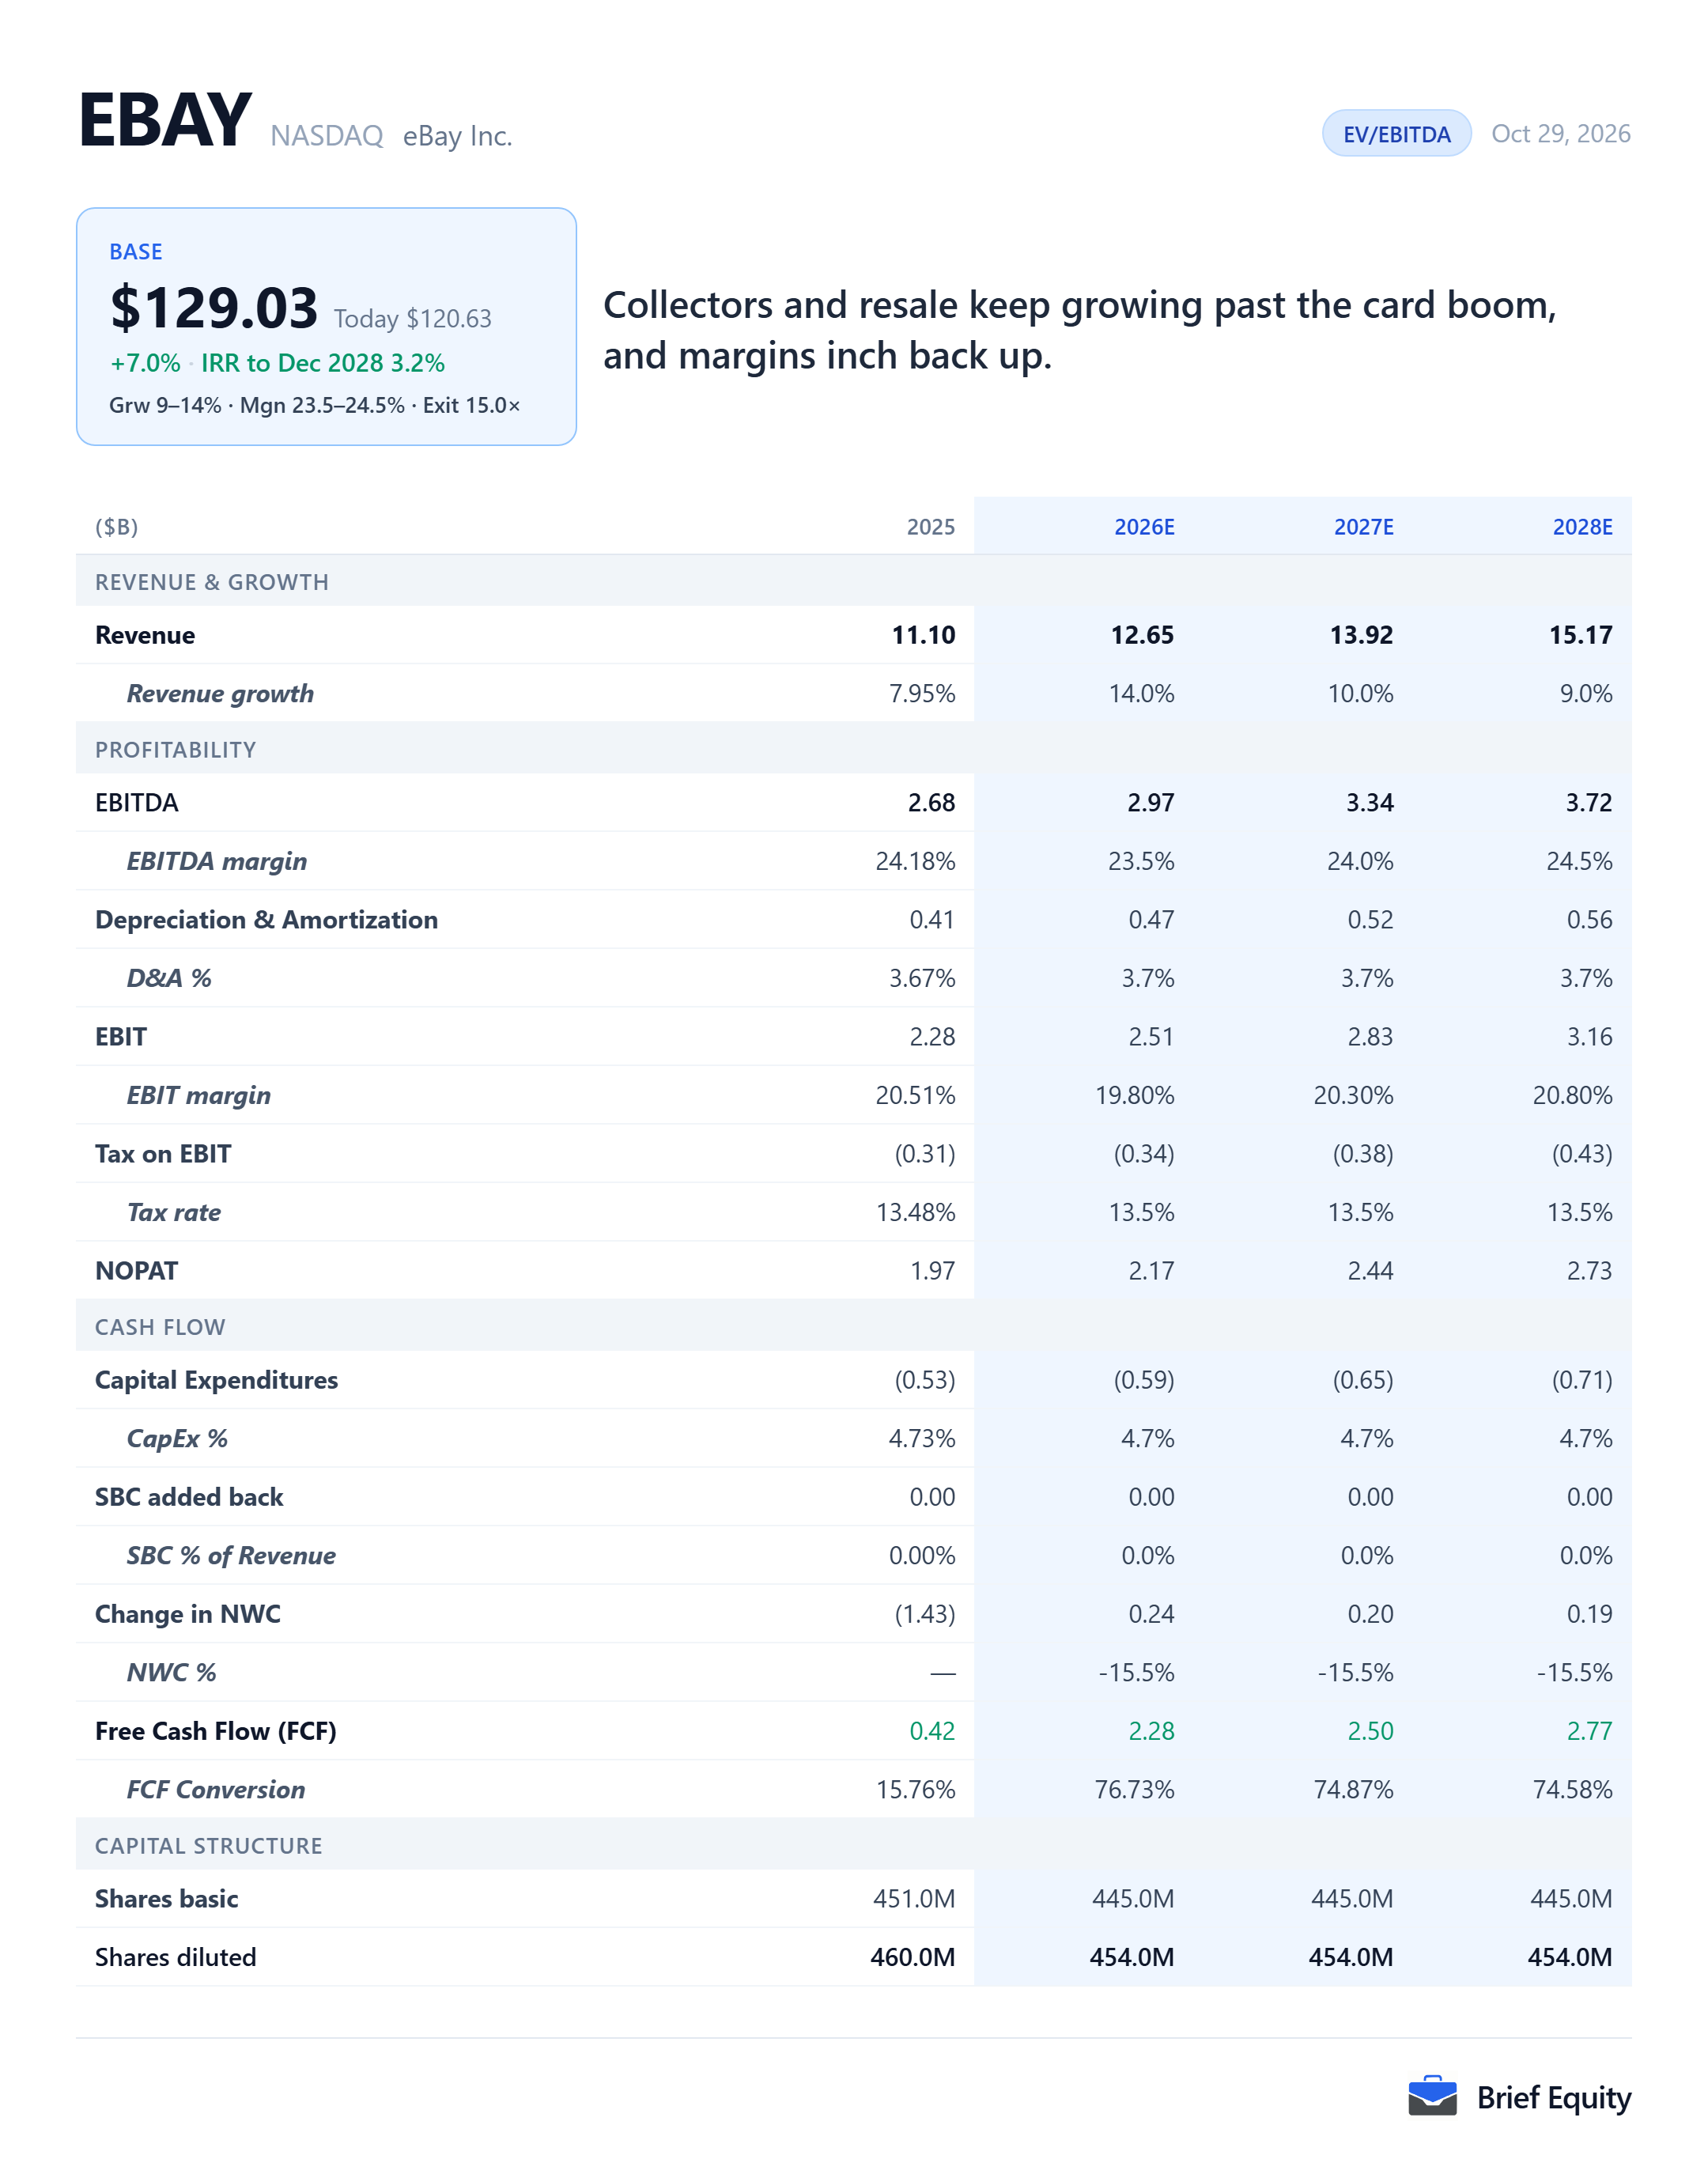The image size is (1708, 2159).
Task: Click the 2025 FCF value 0.42
Action: coord(932,1731)
